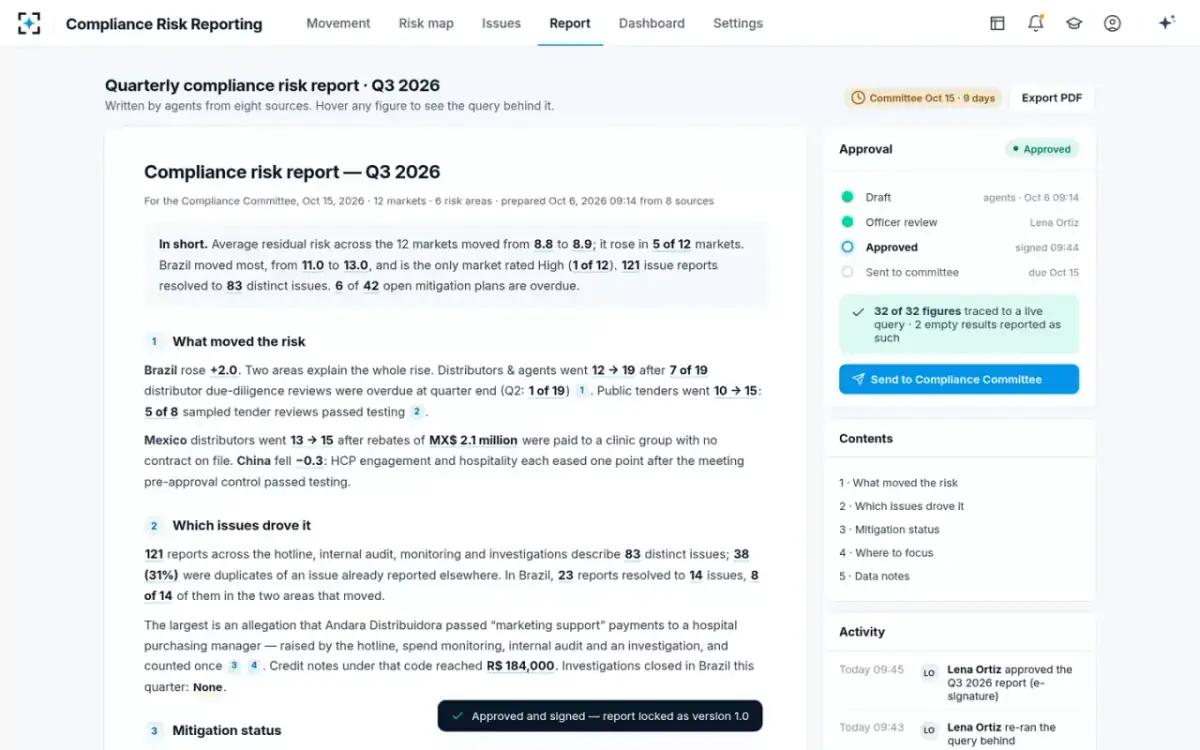
Task: Click the '5 of 8' tender reviews figure
Action: tap(161, 412)
